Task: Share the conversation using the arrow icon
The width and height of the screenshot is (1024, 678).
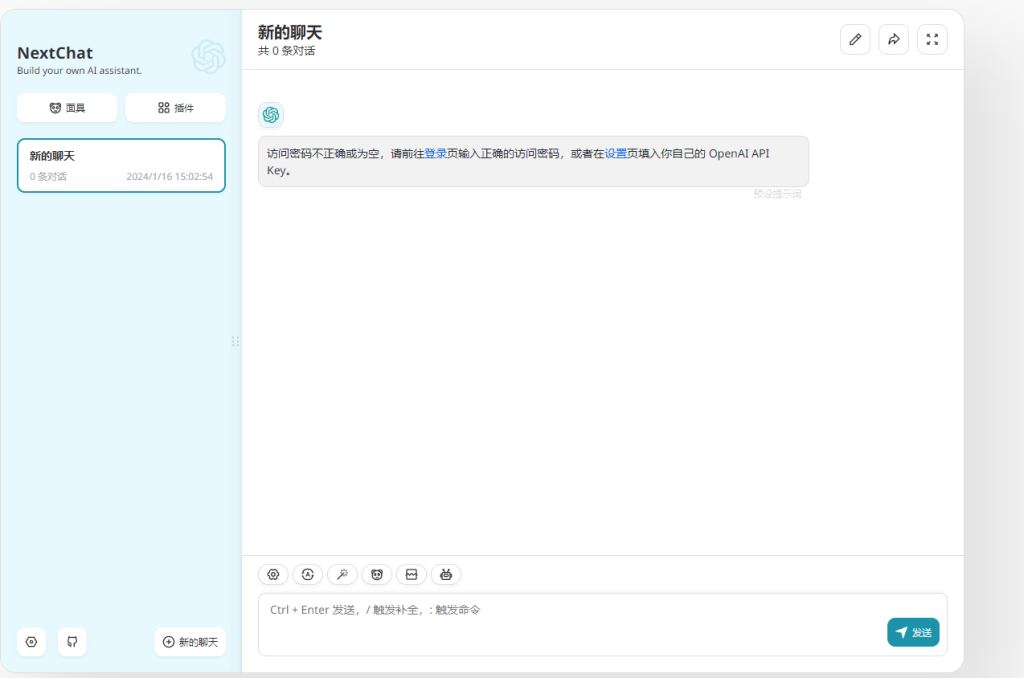Action: (x=894, y=40)
